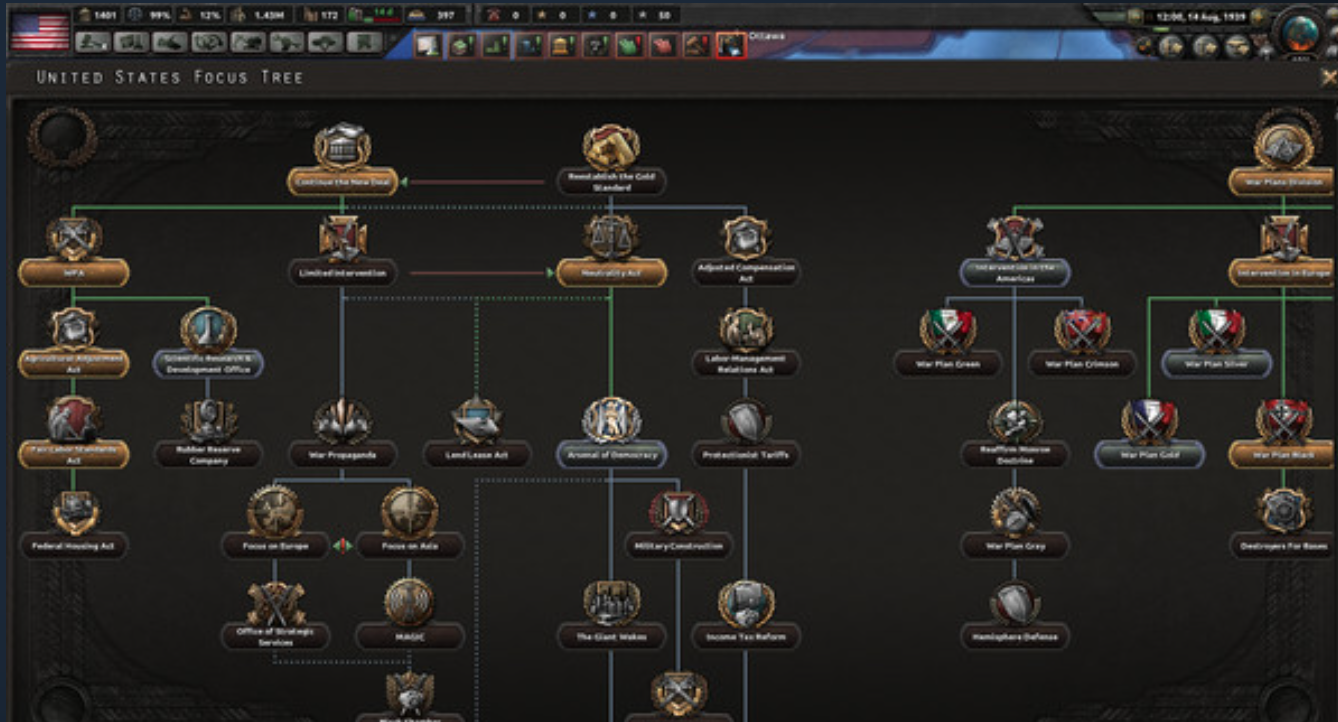Click the red-highlighted alert at the row's end

[x=731, y=45]
